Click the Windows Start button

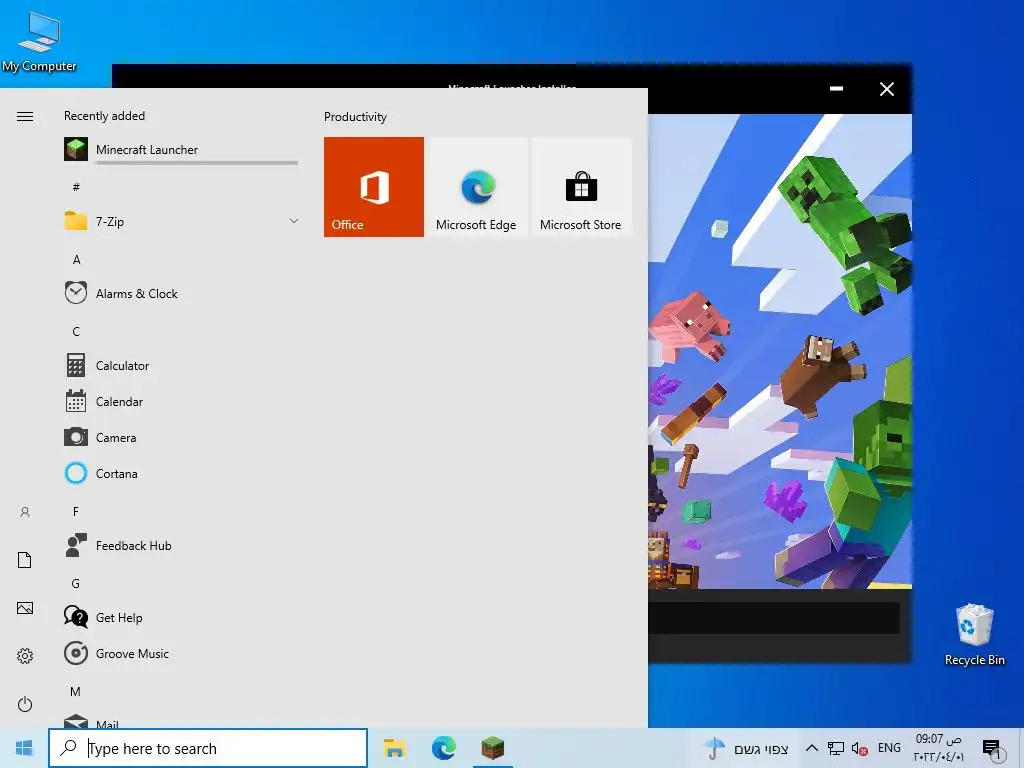coord(24,748)
